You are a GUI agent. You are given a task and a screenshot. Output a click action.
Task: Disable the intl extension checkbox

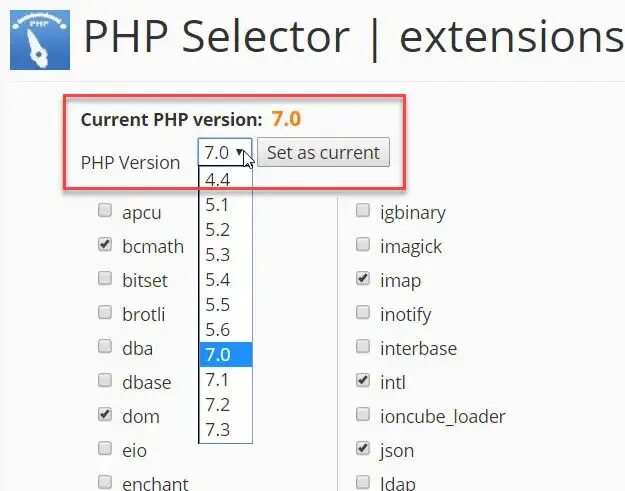click(363, 380)
